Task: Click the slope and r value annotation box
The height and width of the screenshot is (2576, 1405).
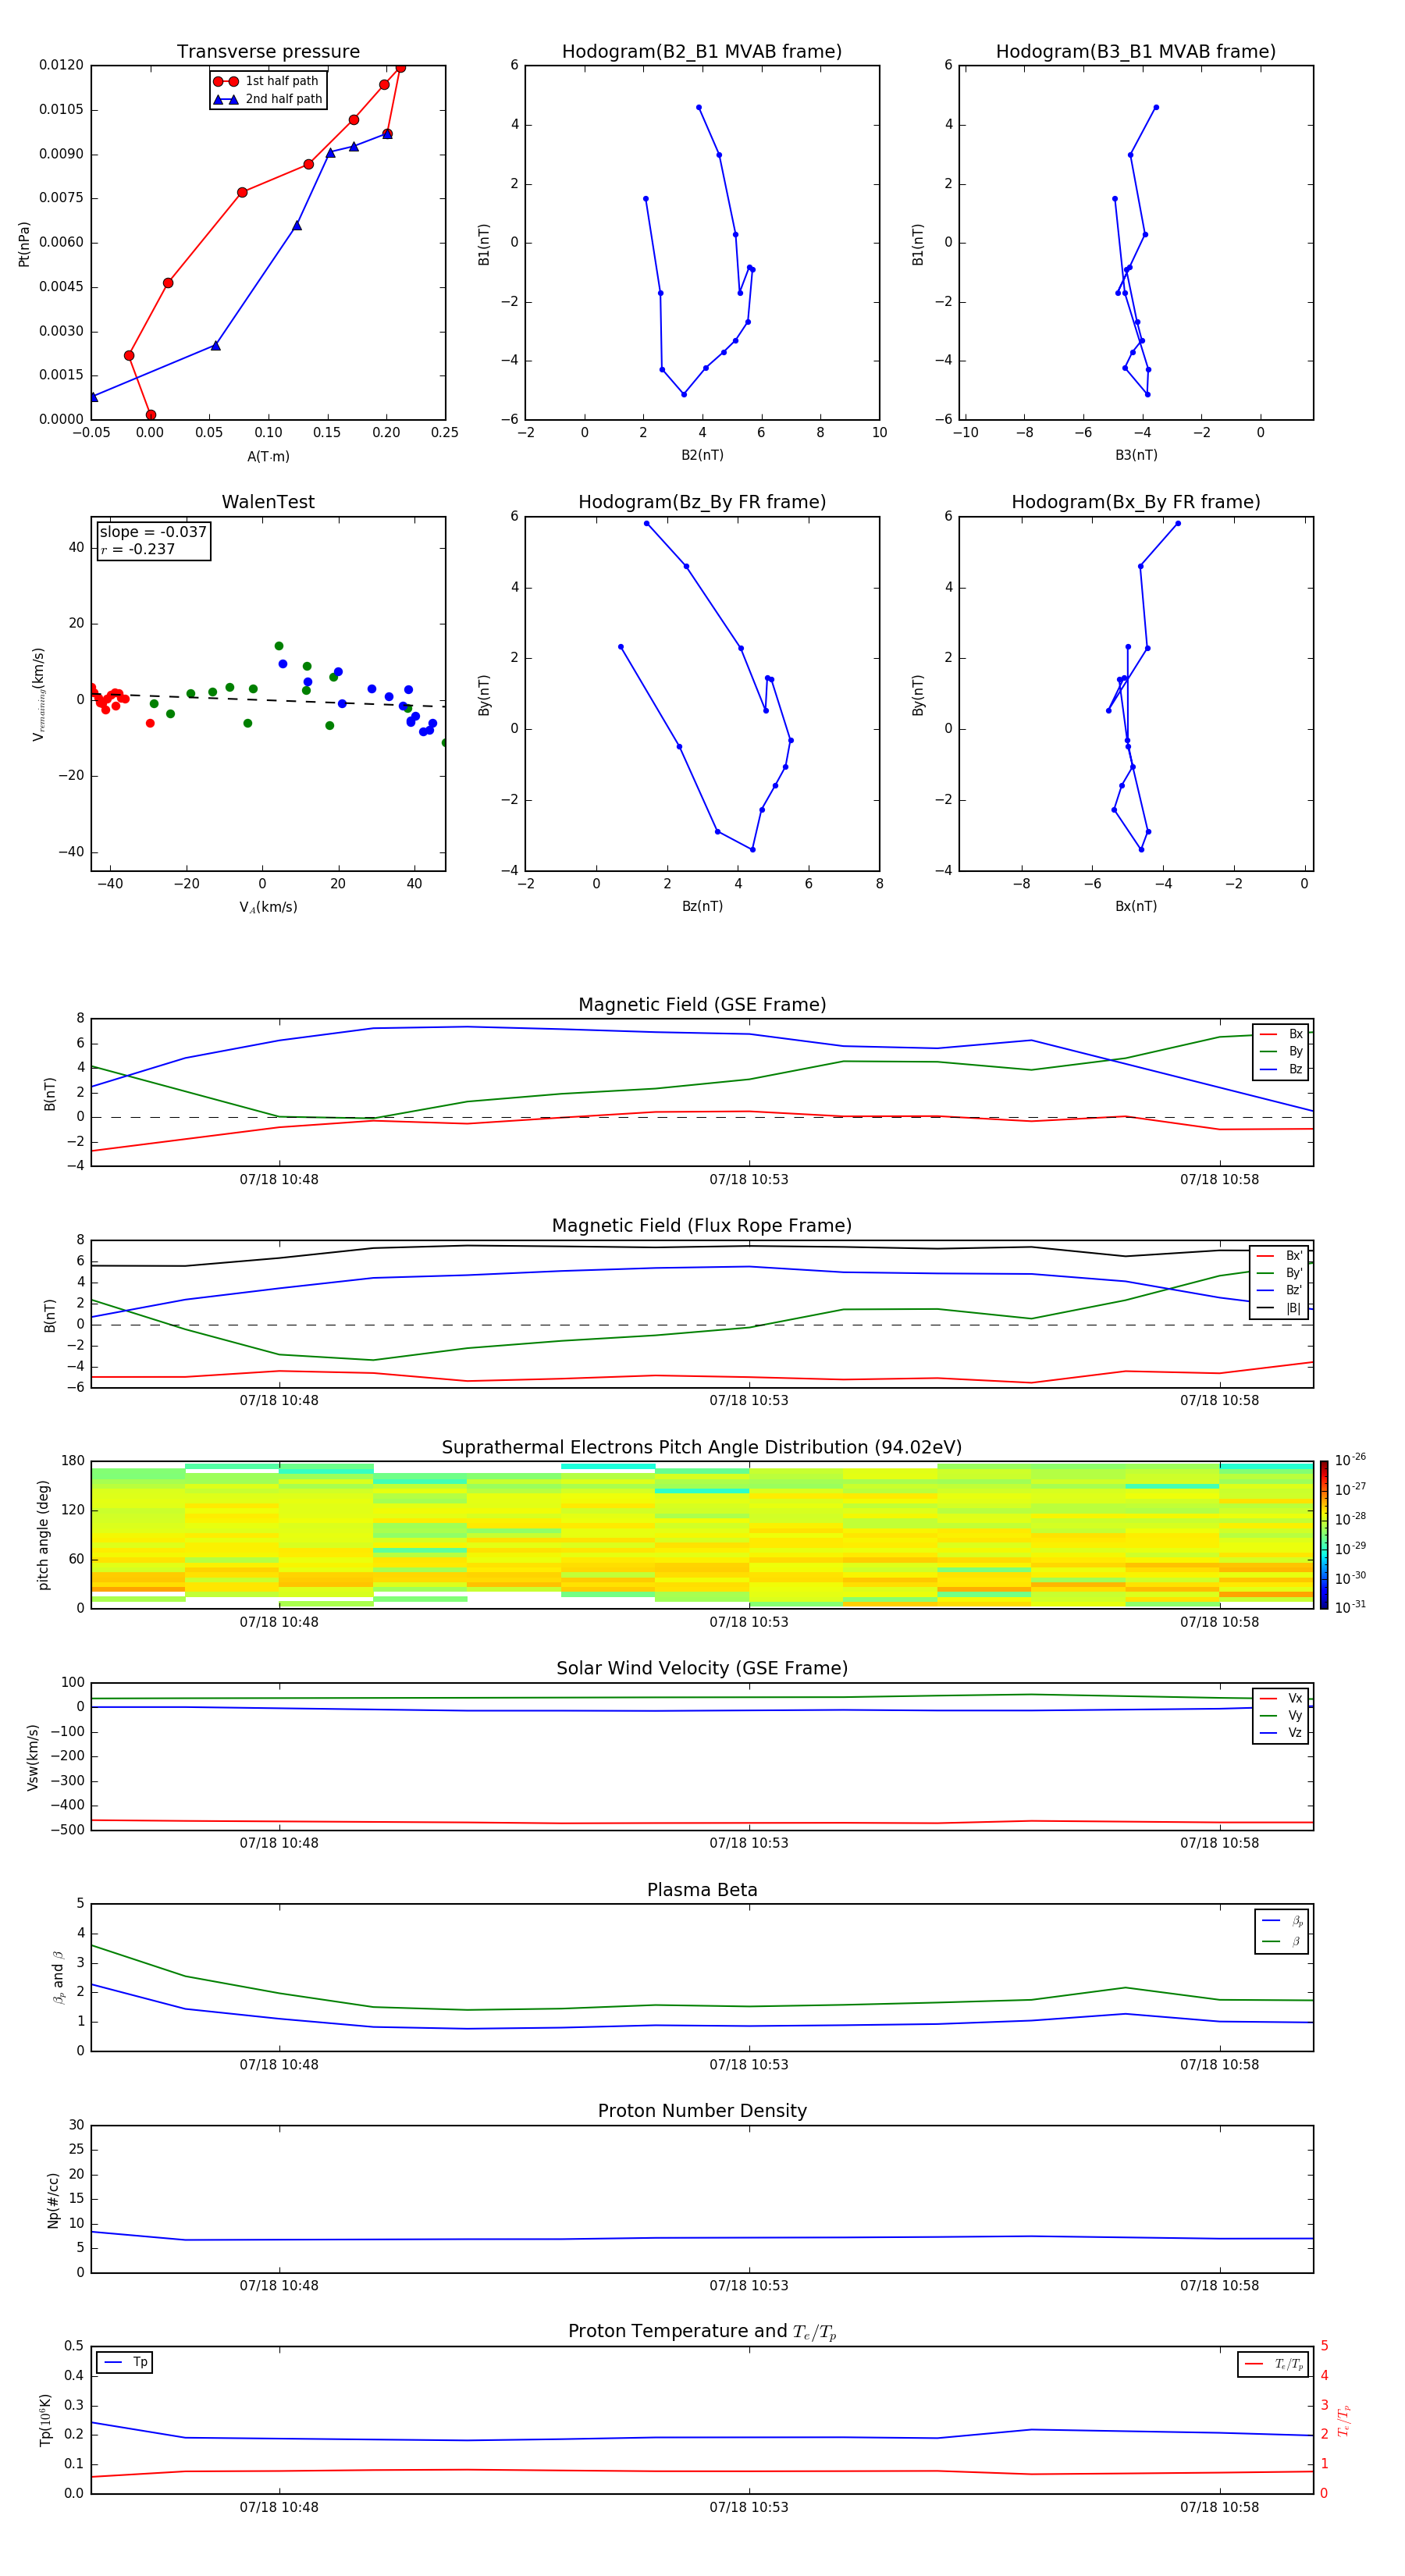Action: [x=153, y=541]
